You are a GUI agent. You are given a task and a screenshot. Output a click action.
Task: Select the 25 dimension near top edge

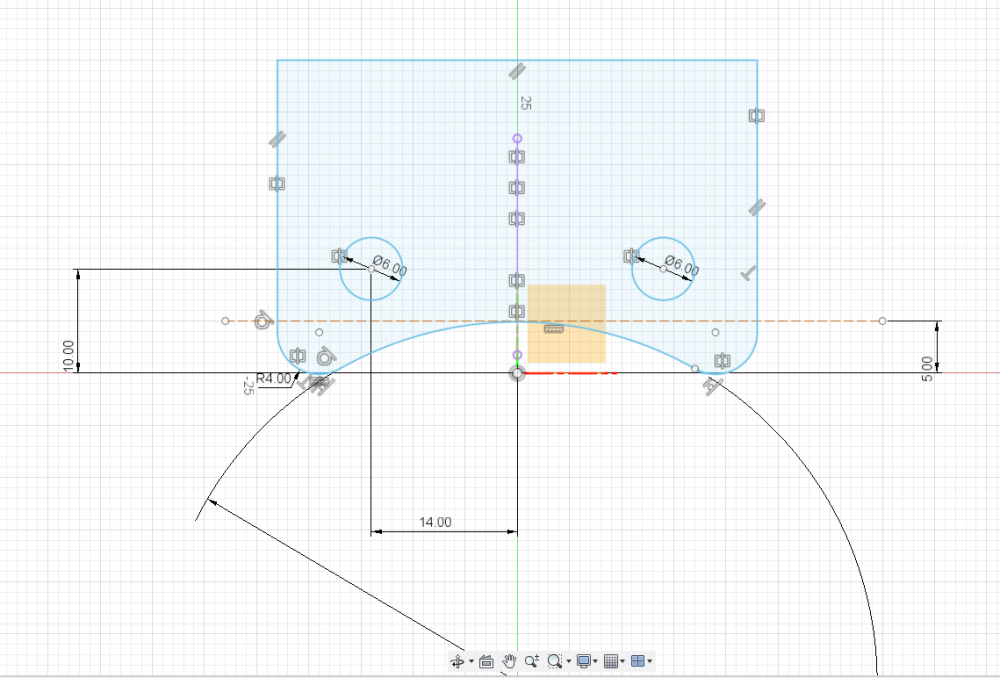click(525, 103)
